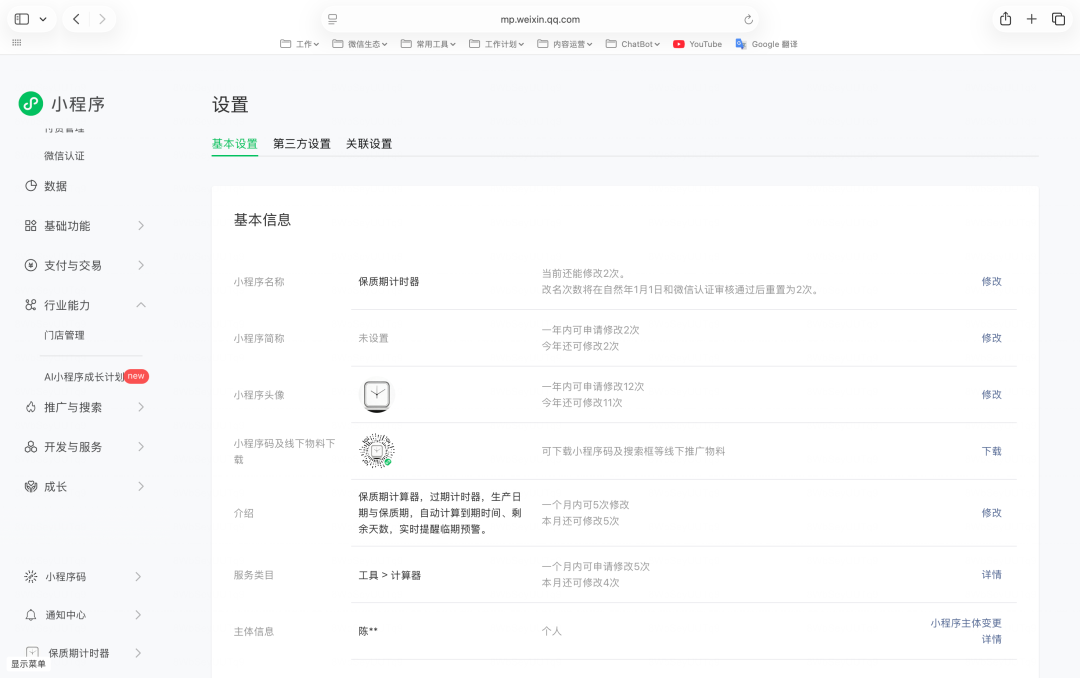The image size is (1080, 678).
Task: Select the 行业能力 scissors-style icon
Action: pyautogui.click(x=29, y=305)
